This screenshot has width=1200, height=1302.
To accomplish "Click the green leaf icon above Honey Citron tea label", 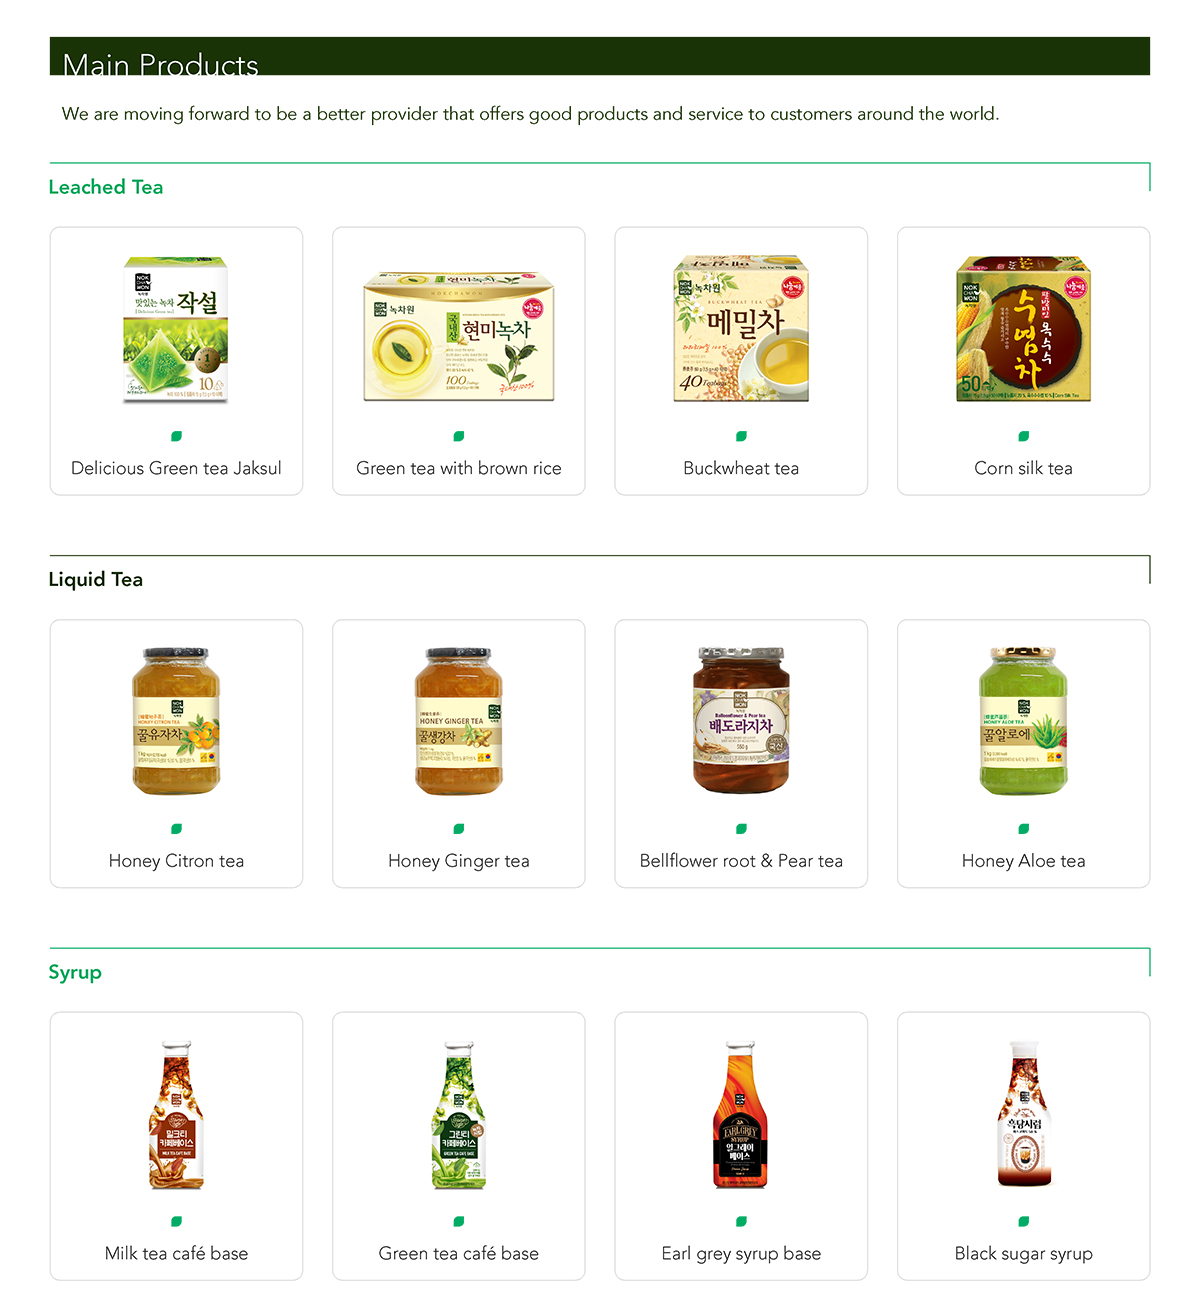I will [x=176, y=829].
